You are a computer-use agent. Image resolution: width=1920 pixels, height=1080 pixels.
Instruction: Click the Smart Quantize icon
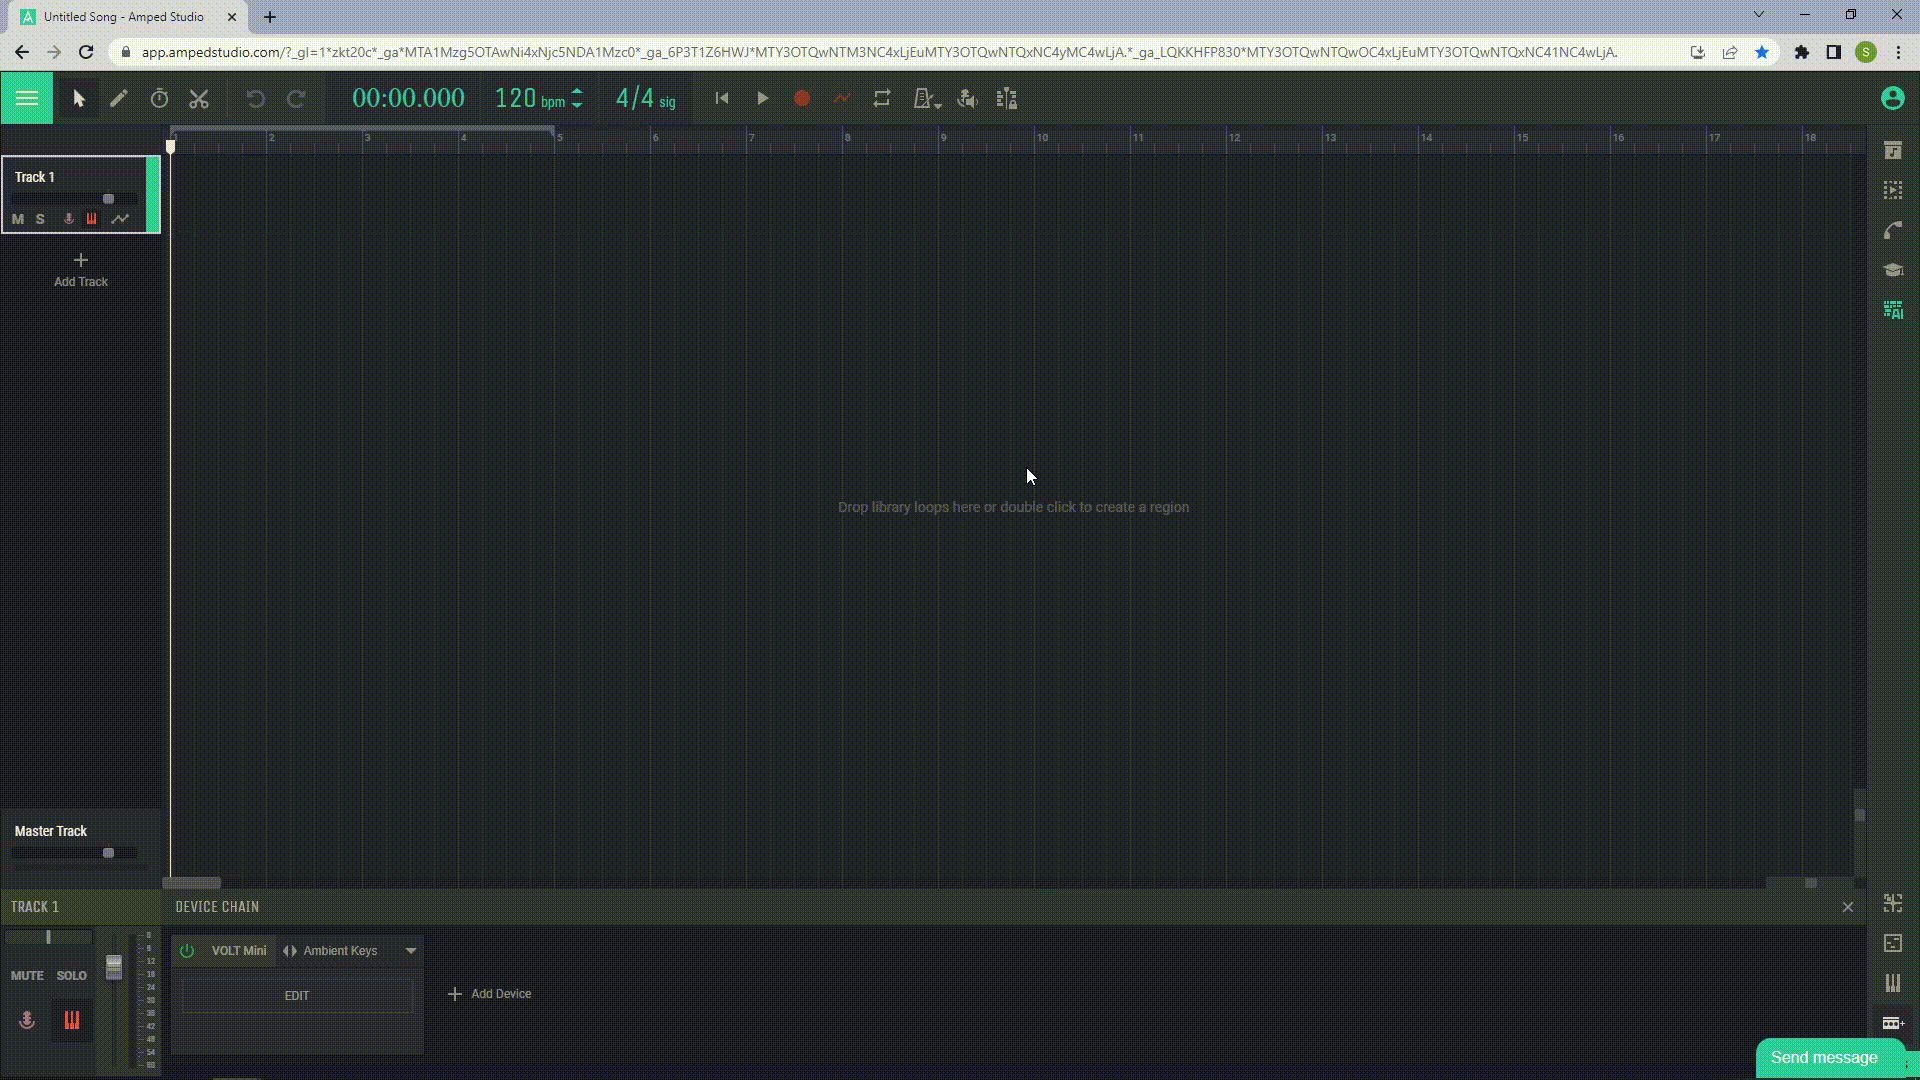(x=1005, y=98)
